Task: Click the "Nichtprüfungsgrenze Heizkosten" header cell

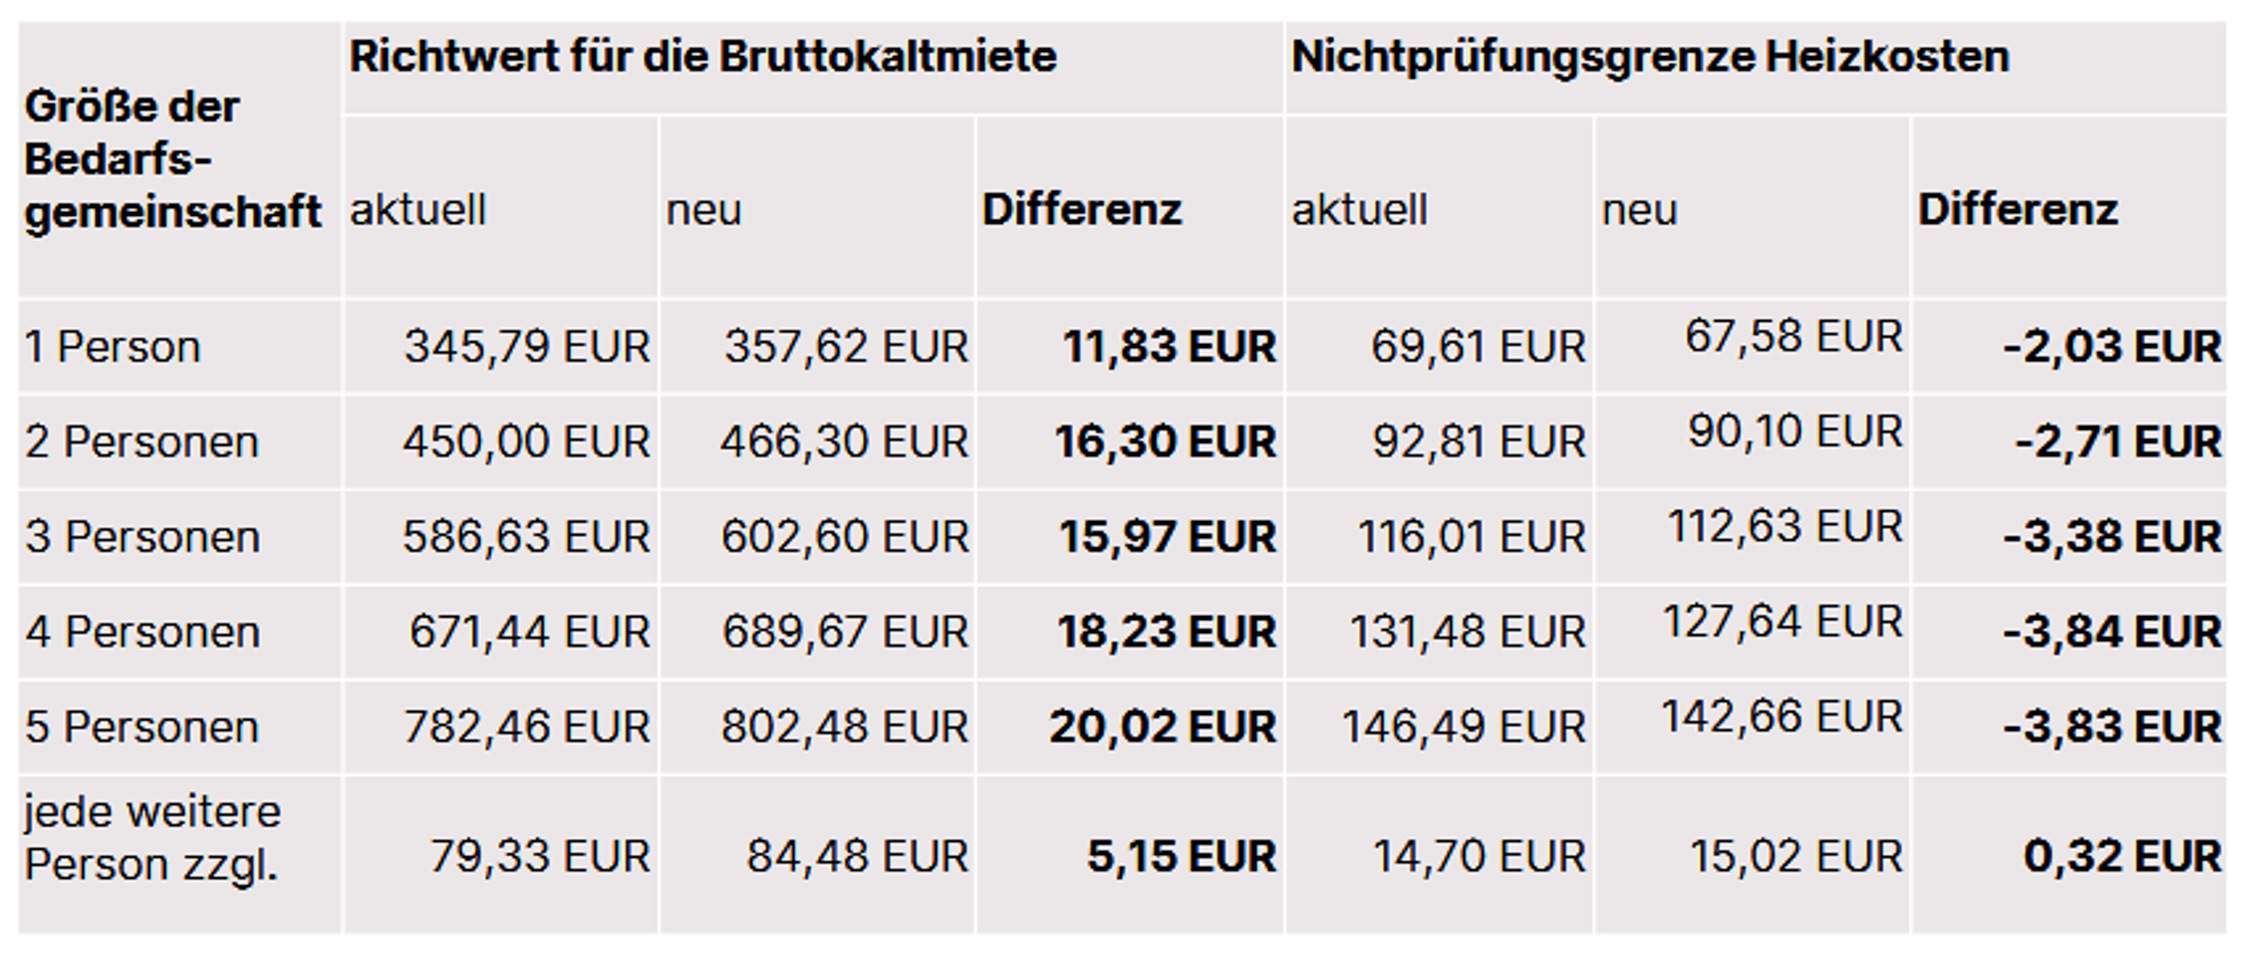Action: pos(1650,57)
